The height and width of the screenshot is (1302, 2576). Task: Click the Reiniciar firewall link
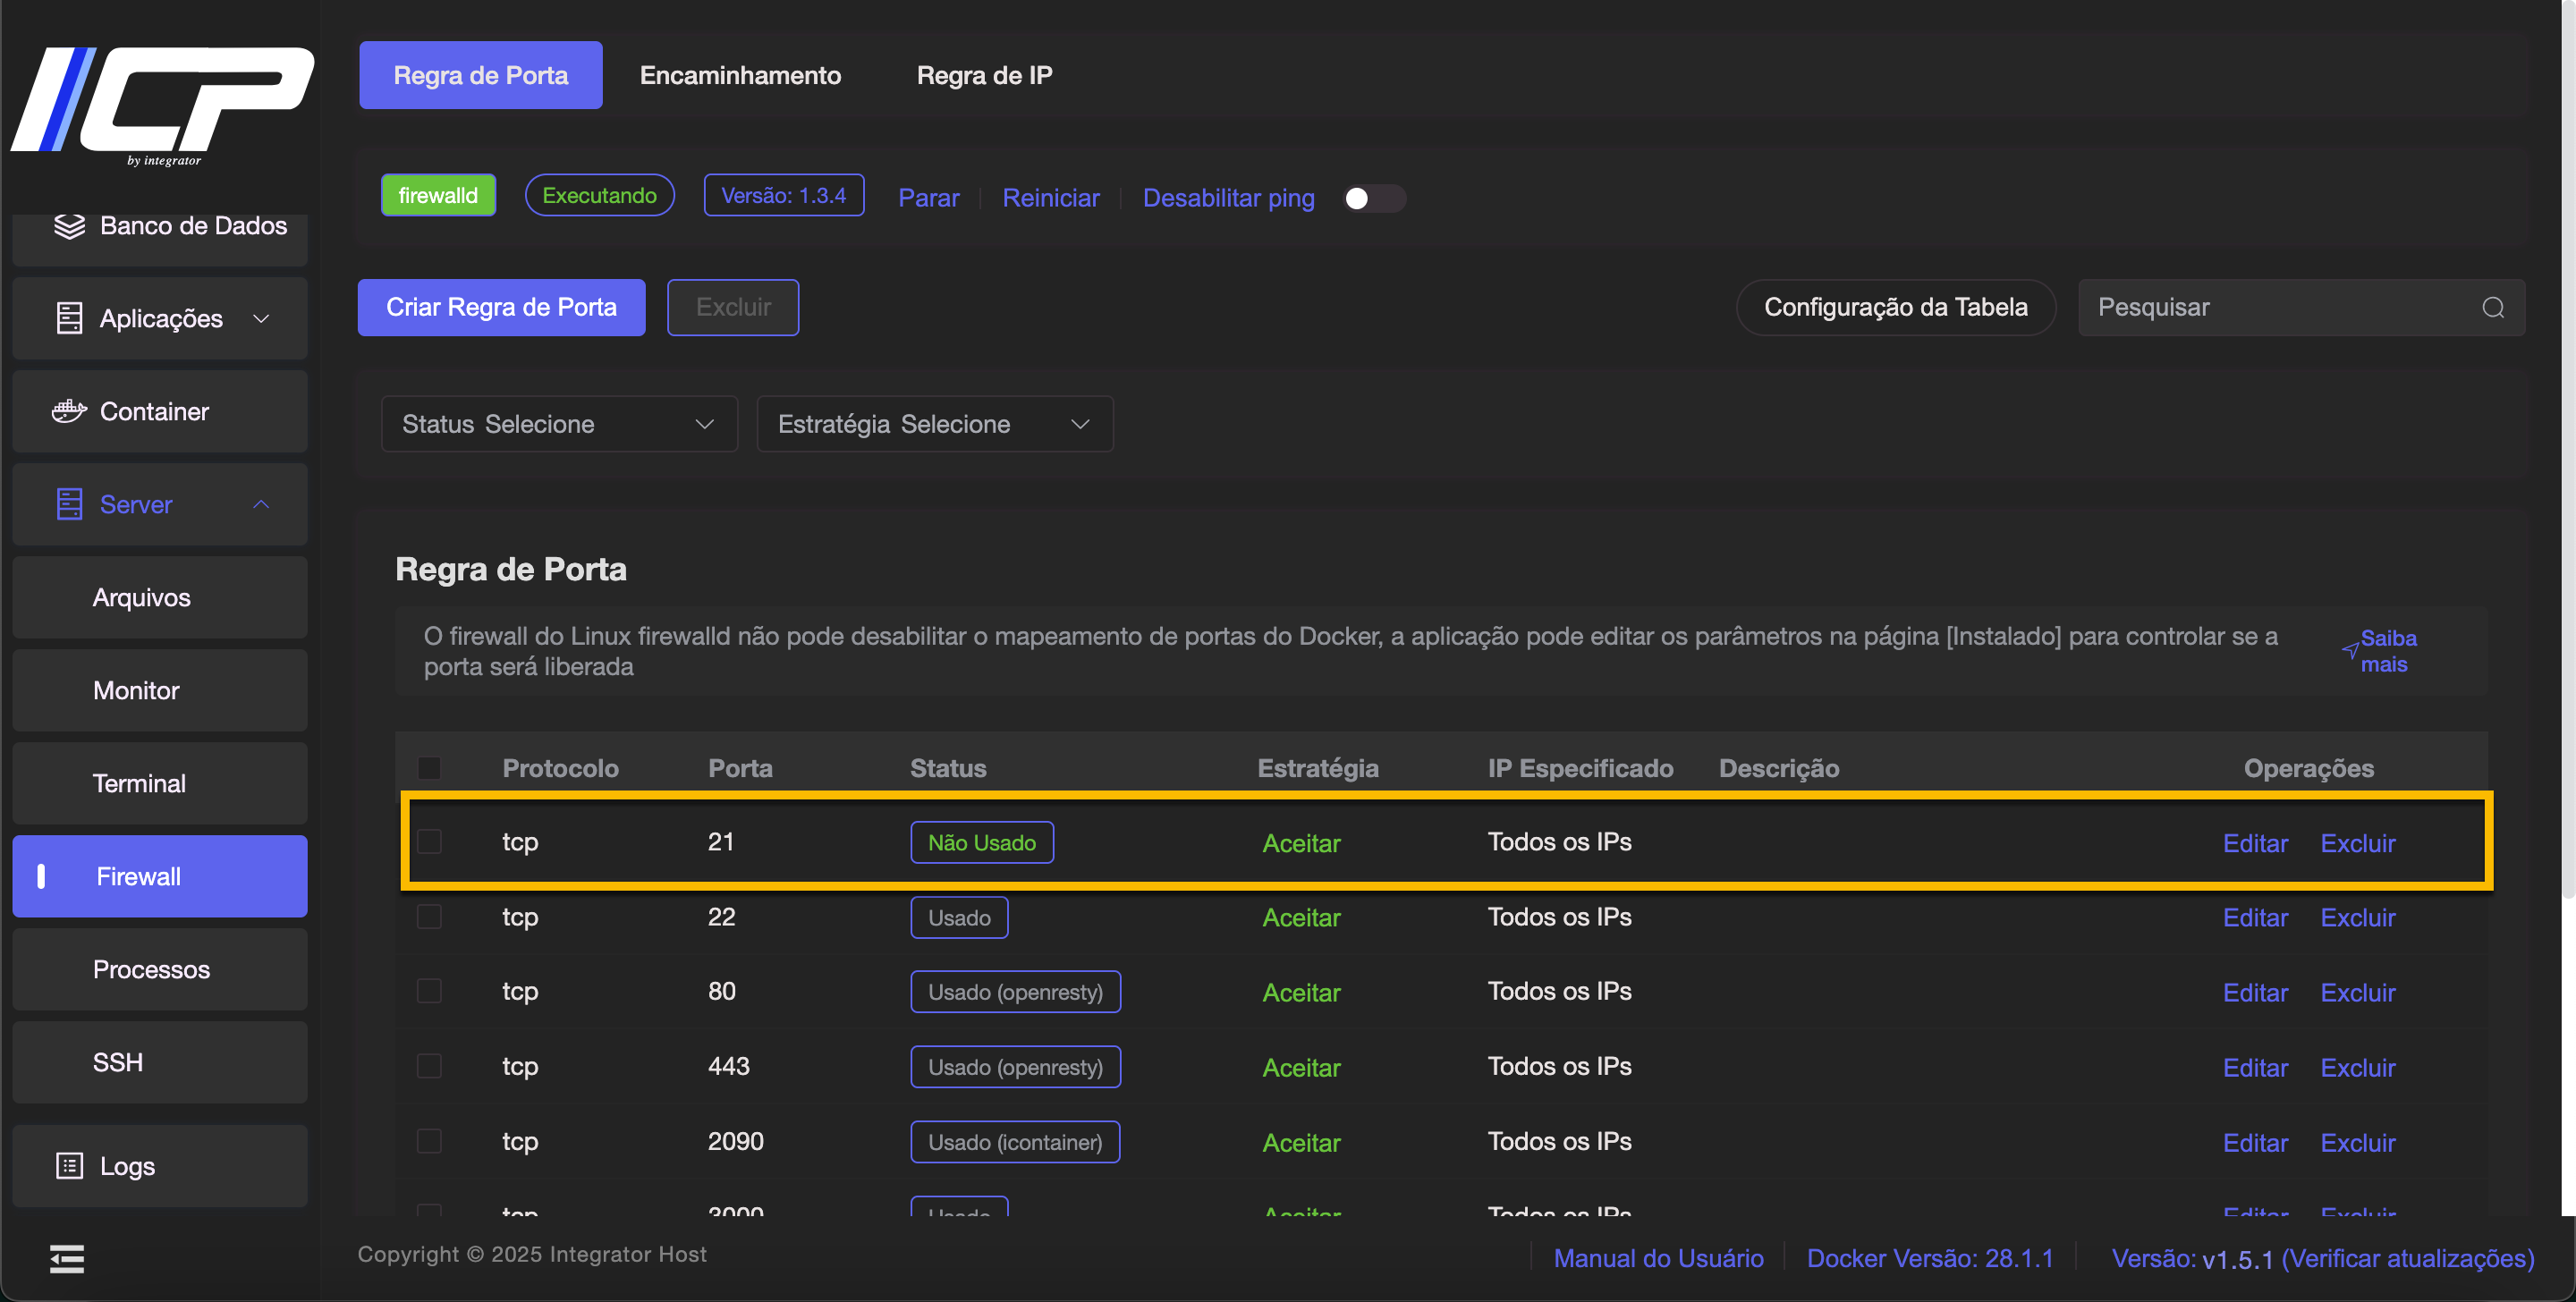(1050, 198)
